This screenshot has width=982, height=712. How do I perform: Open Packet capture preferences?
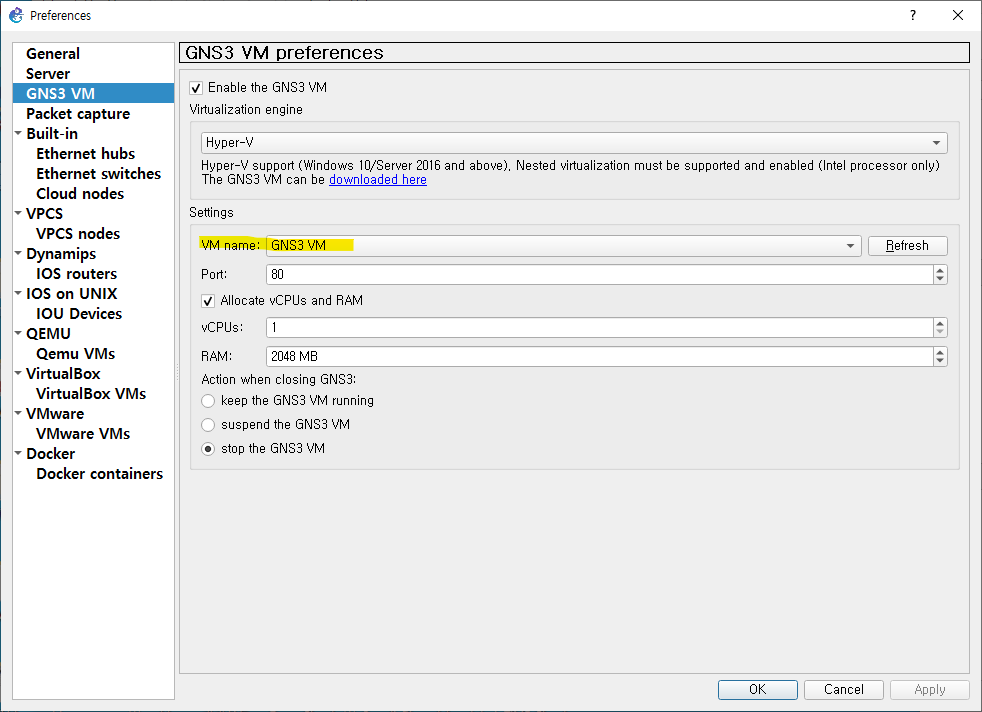pos(78,114)
